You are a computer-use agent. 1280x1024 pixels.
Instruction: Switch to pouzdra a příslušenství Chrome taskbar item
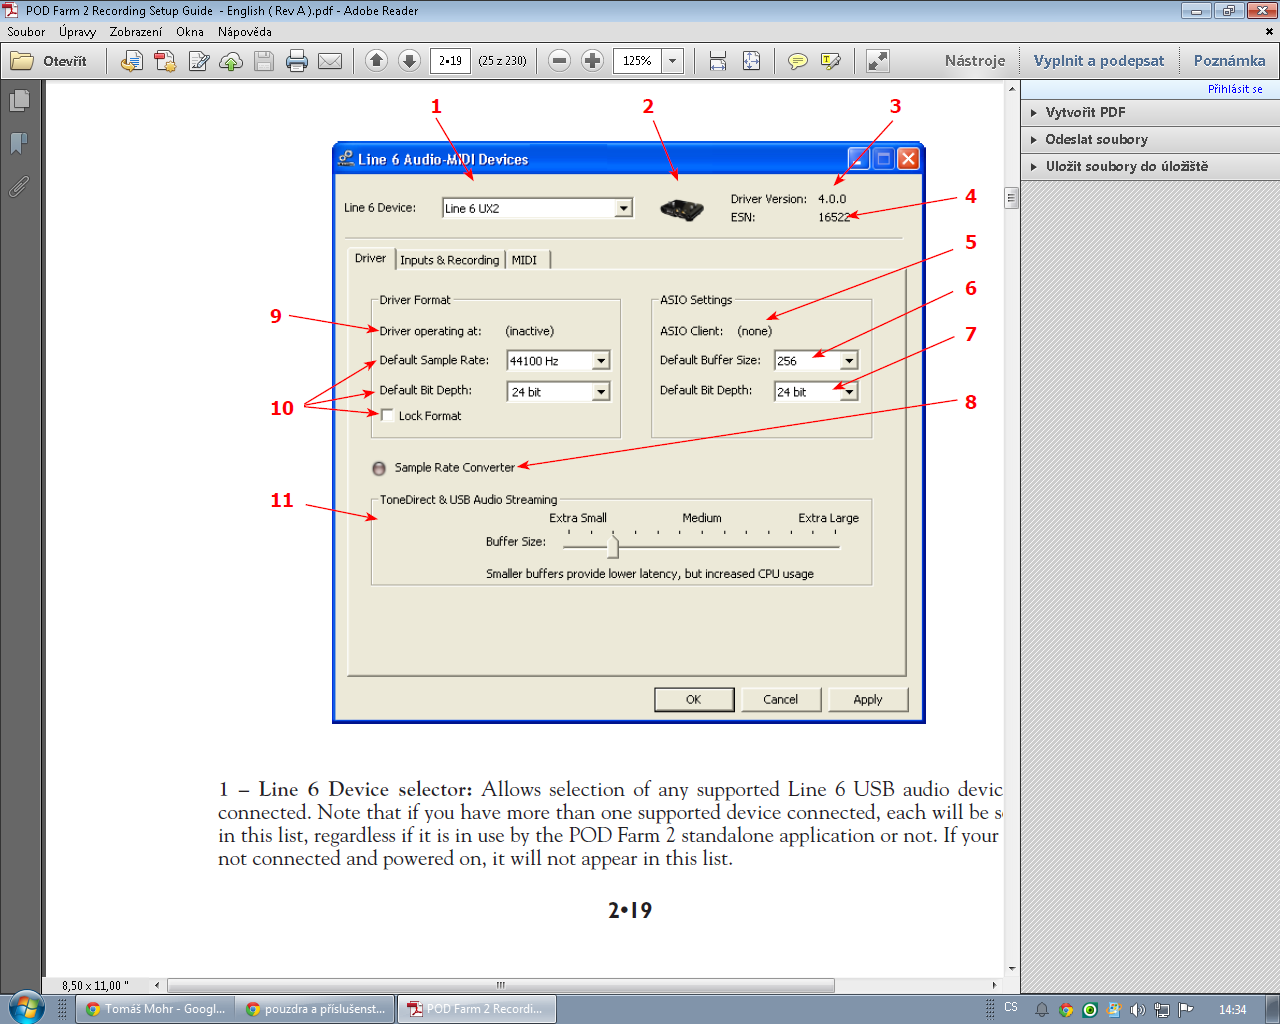(316, 1009)
